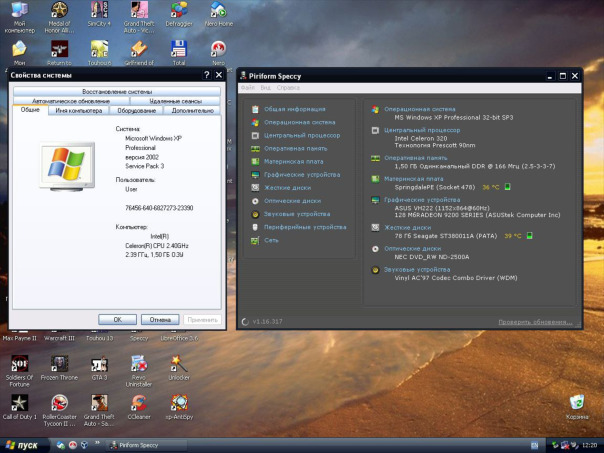Click the hard disk temperature indicator icon
The image size is (604, 453).
530,236
